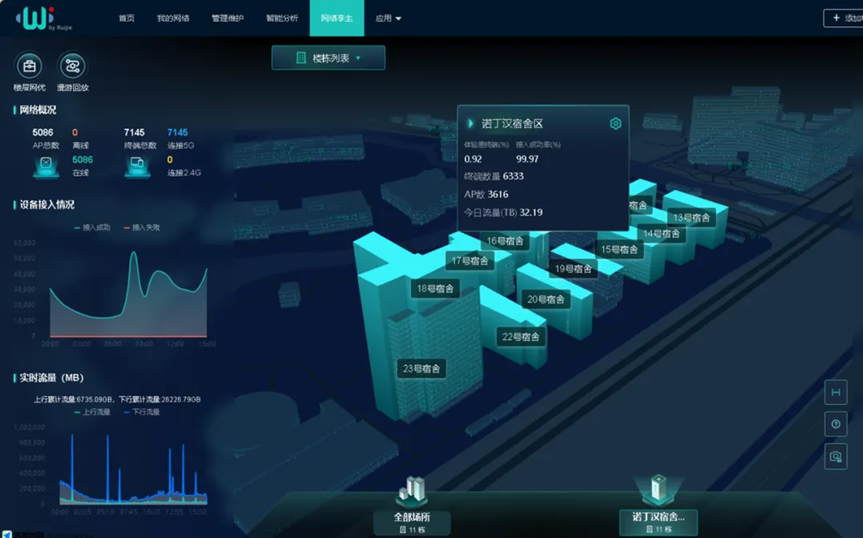Expand the 楼栋列表 building list dropdown
This screenshot has width=863, height=538.
[328, 58]
